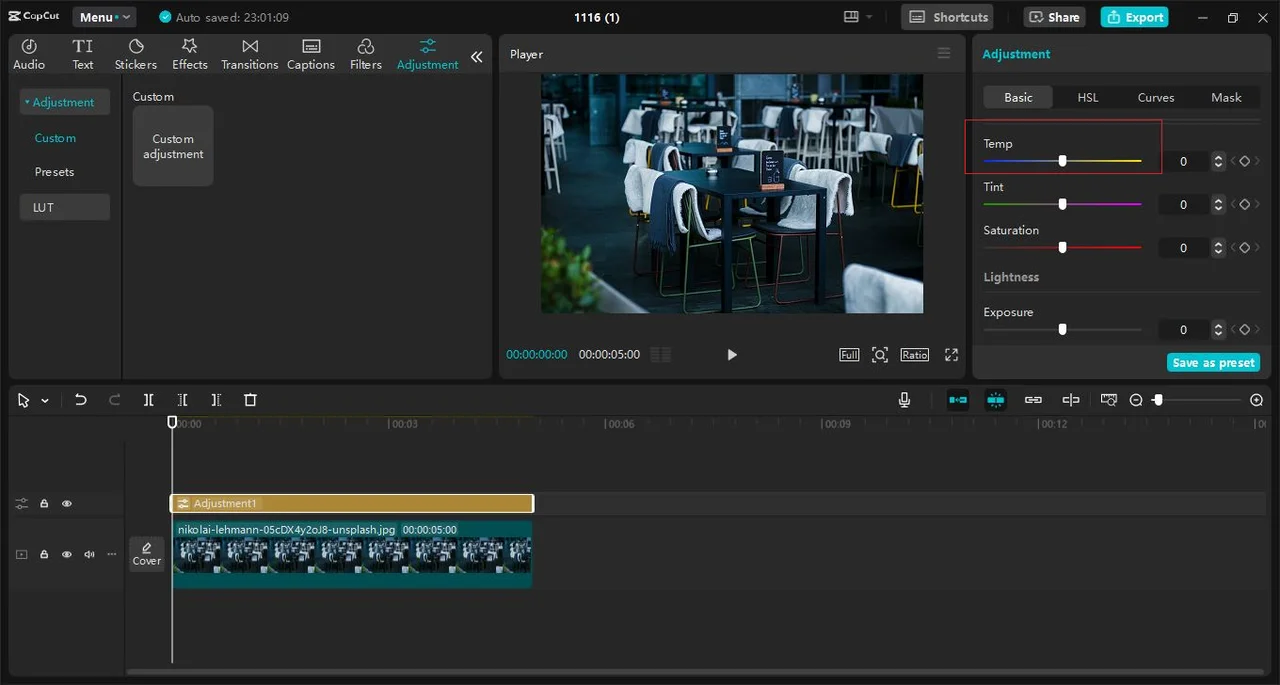Click the Export button
Screen dimensions: 1280x685
(1134, 17)
